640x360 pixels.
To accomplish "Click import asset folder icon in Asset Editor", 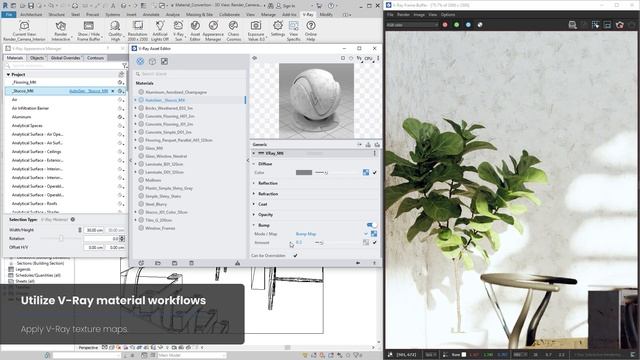I will tap(158, 263).
